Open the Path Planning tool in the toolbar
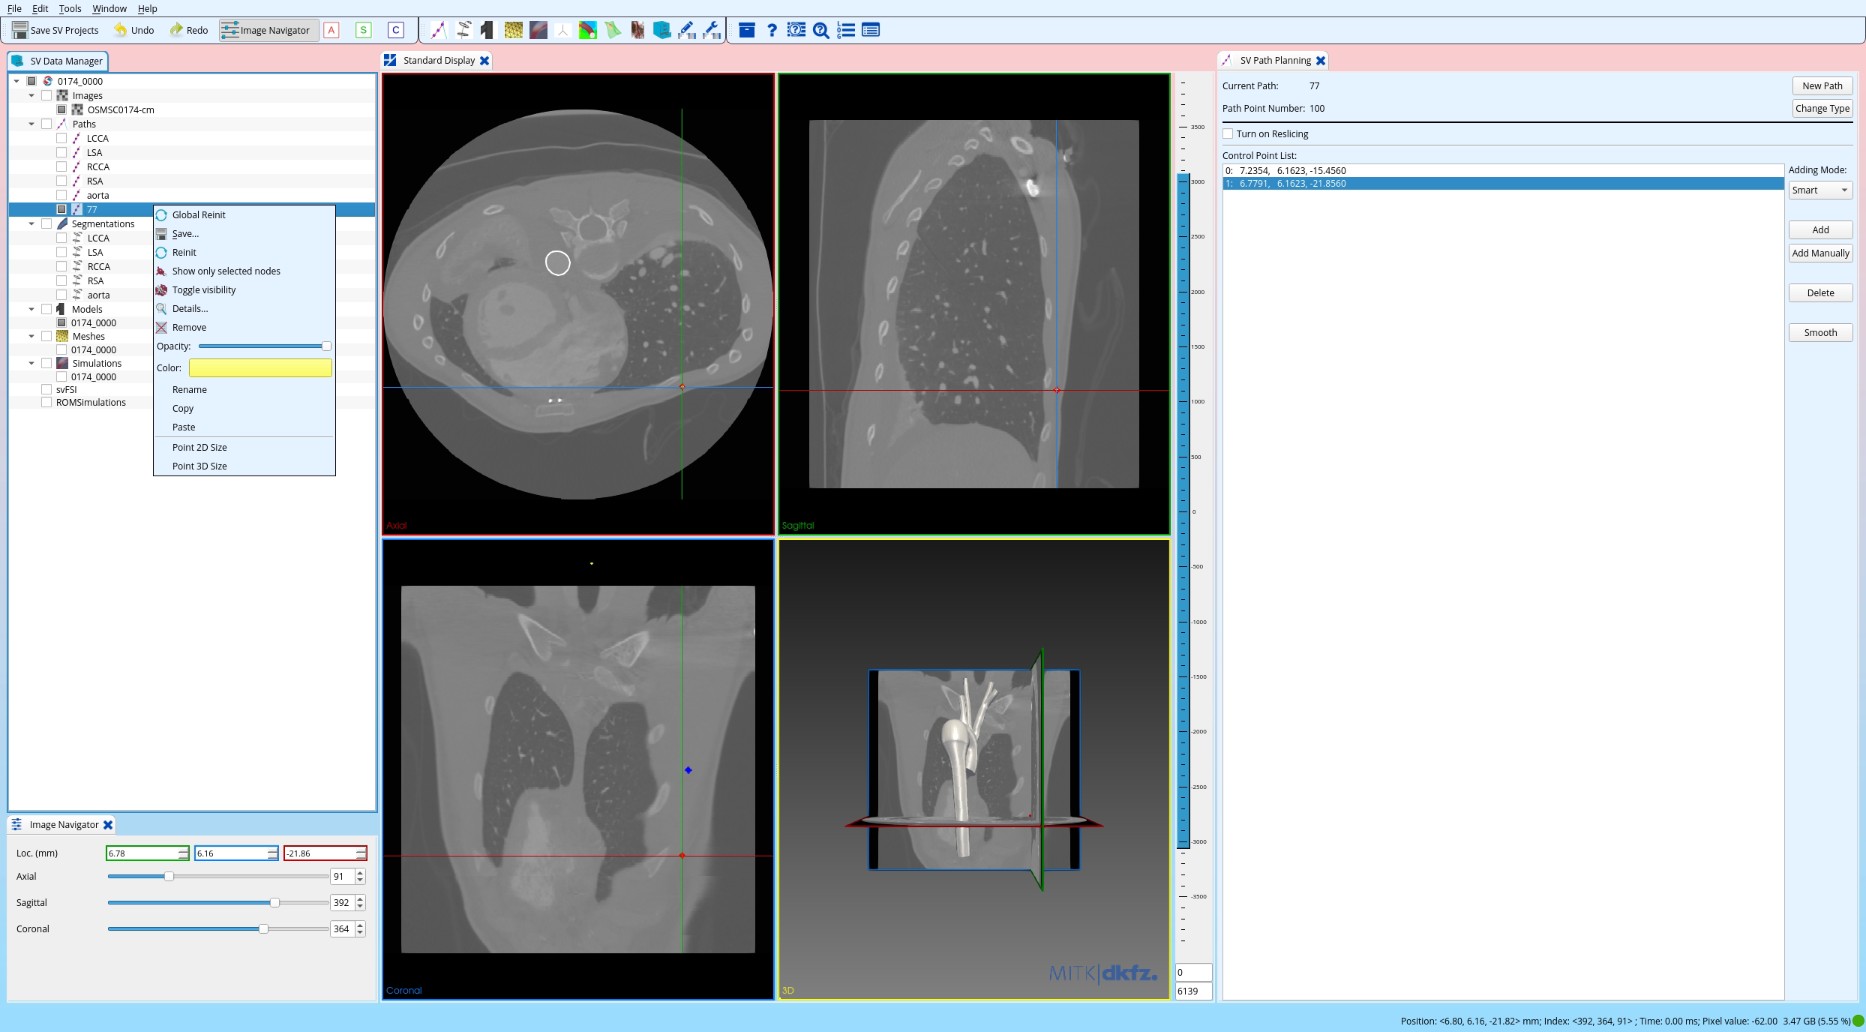 coord(437,30)
